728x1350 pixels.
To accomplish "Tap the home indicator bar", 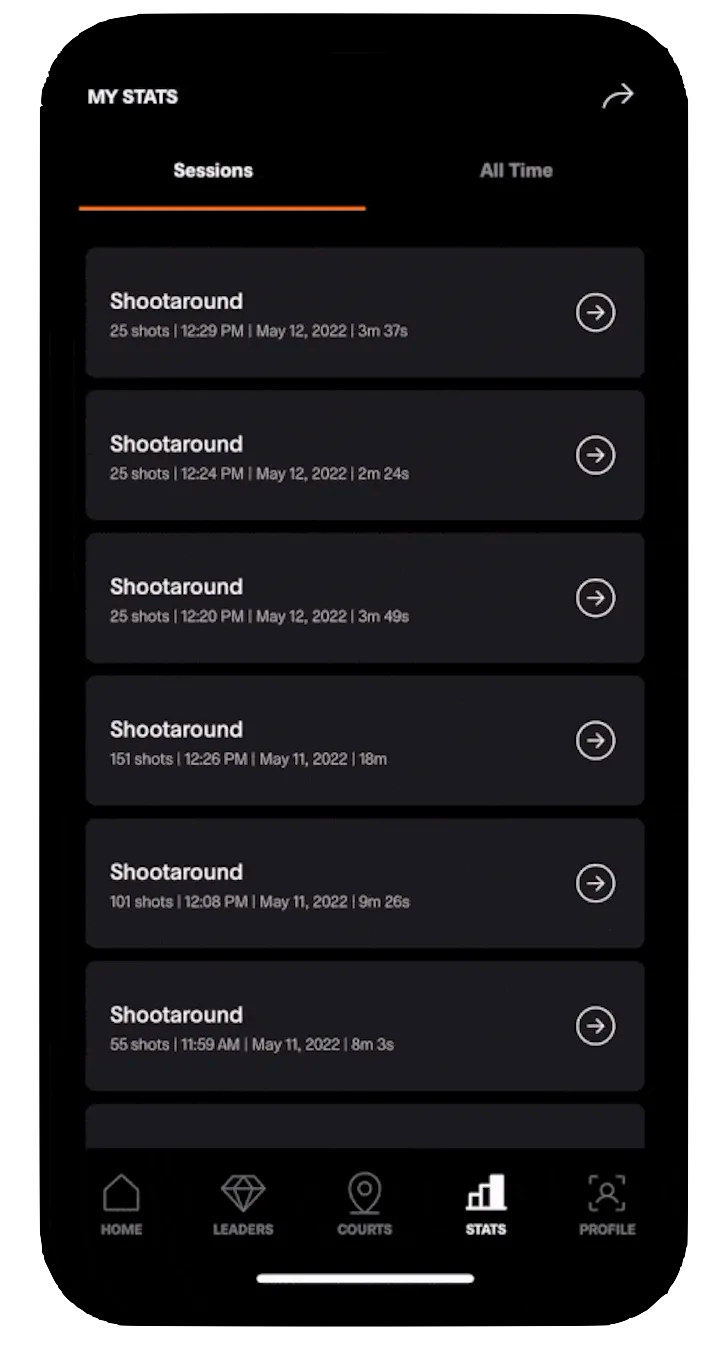I will [x=365, y=1278].
